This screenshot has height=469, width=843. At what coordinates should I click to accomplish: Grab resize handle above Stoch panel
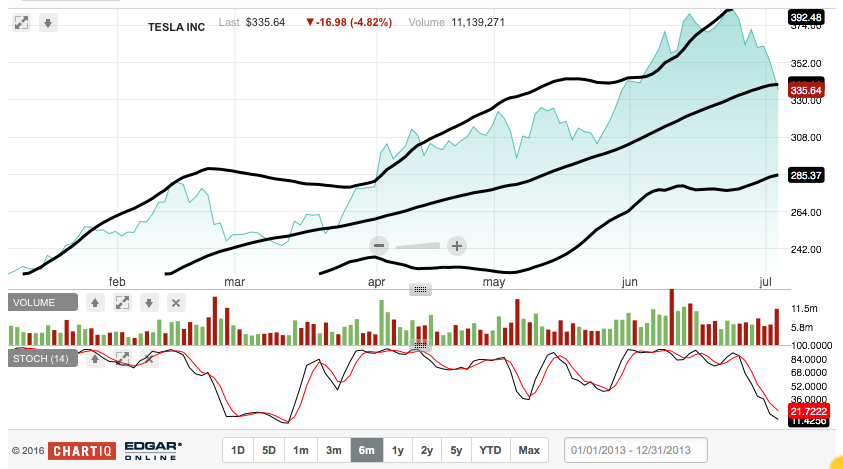(420, 345)
